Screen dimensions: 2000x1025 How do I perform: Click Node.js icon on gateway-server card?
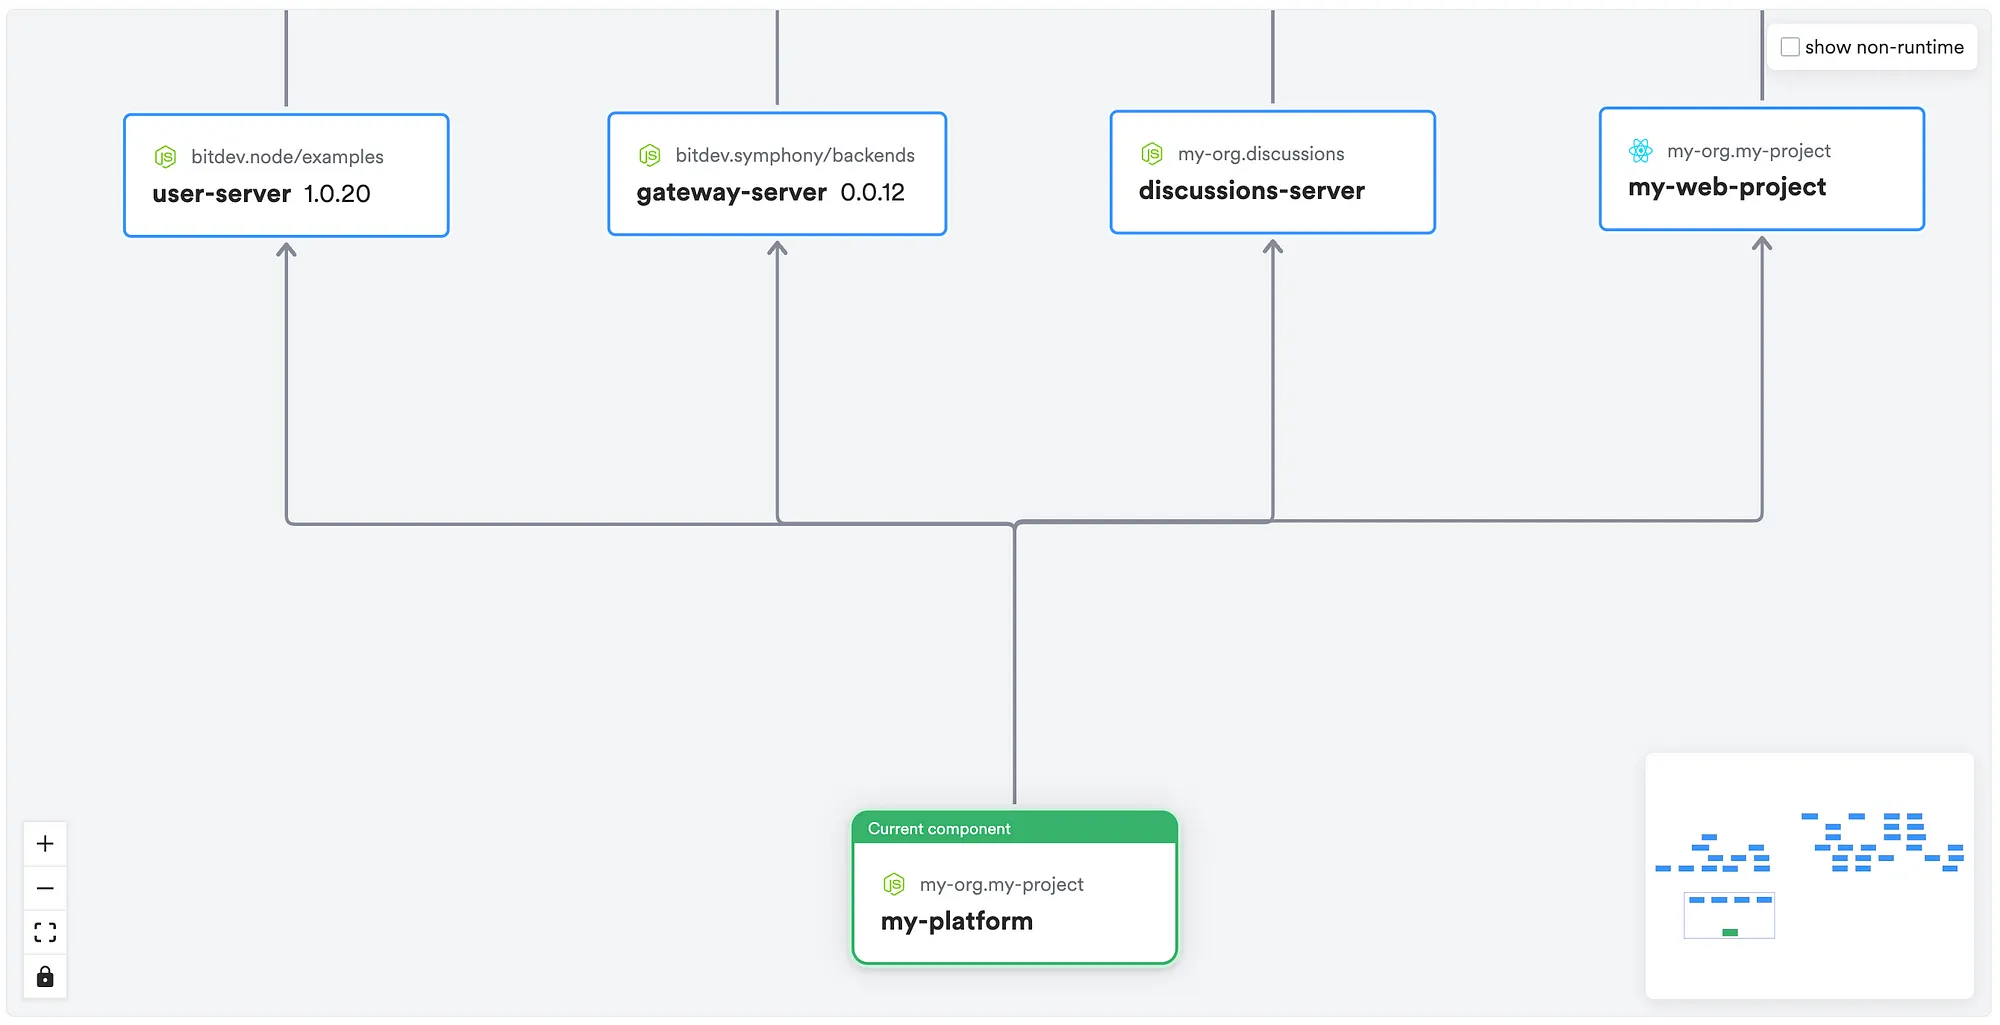tap(650, 155)
